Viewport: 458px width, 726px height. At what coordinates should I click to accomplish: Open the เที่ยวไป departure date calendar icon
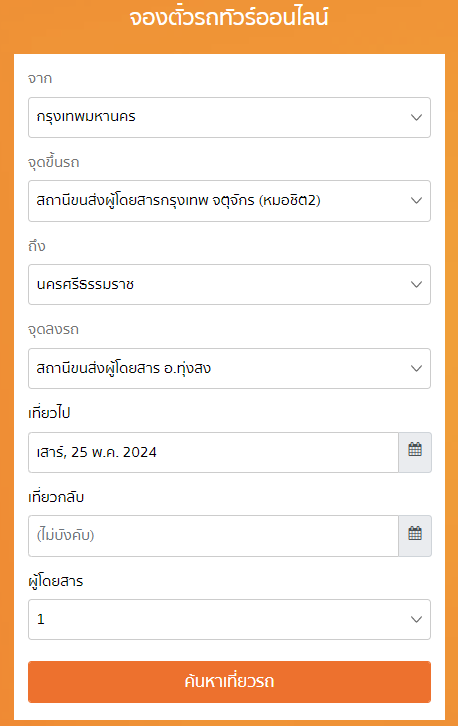[415, 452]
